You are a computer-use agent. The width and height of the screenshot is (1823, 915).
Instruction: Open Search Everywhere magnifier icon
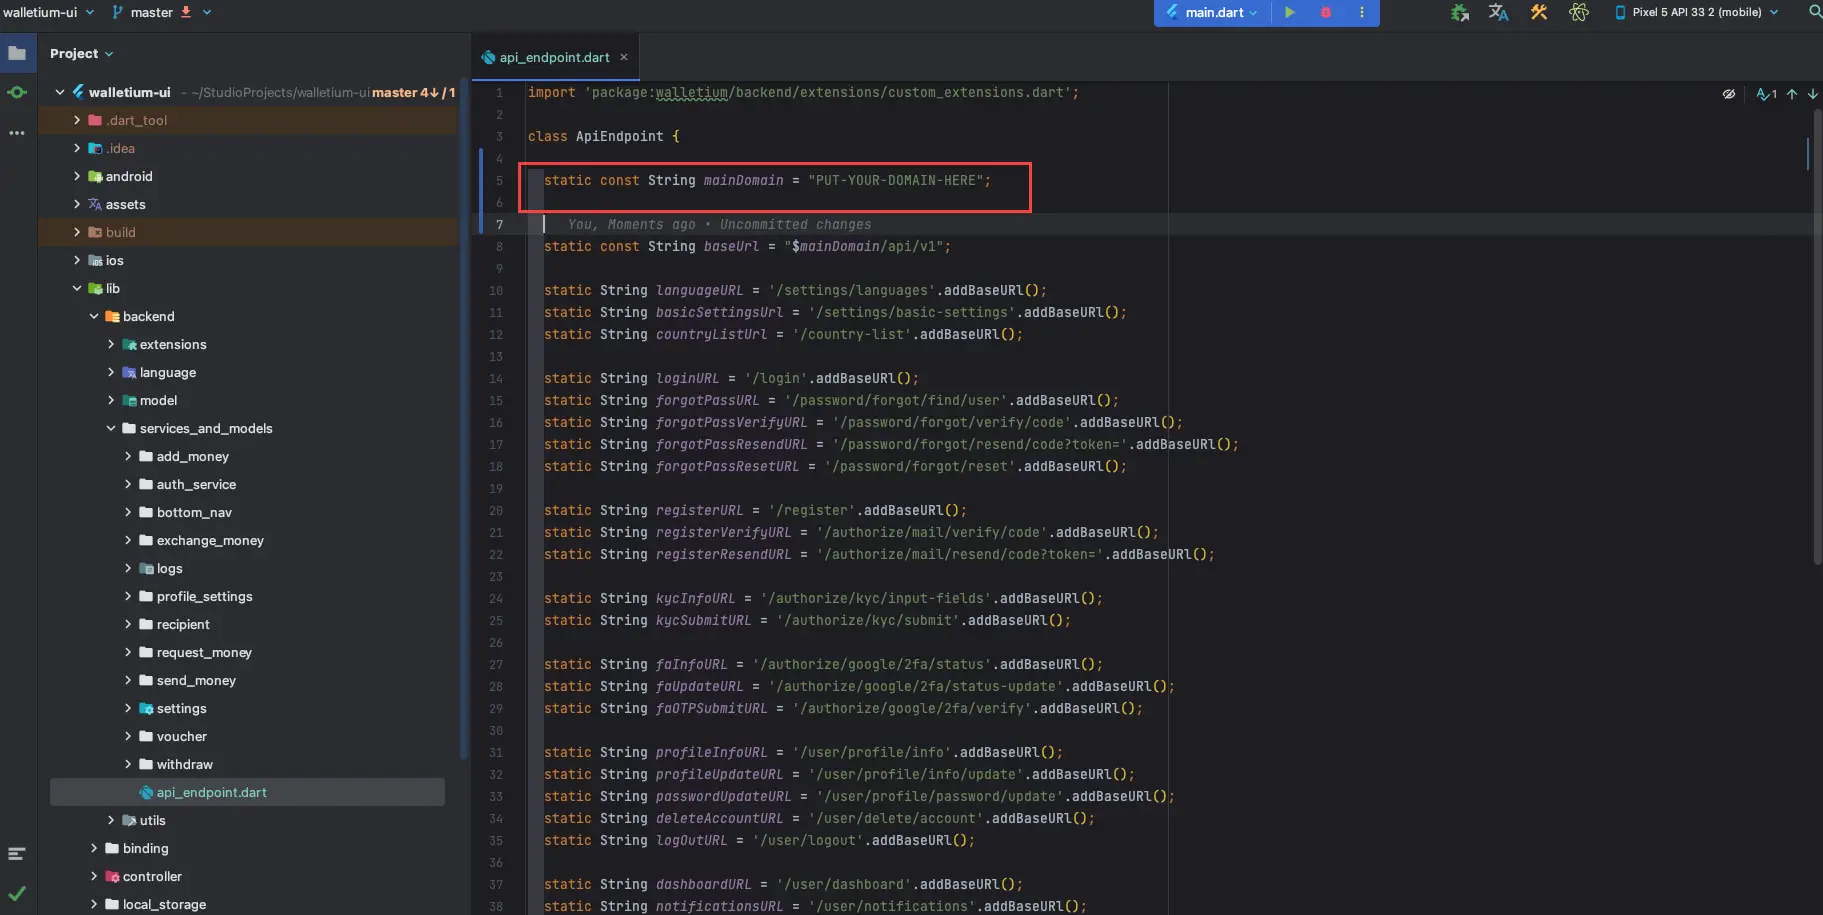click(1815, 12)
